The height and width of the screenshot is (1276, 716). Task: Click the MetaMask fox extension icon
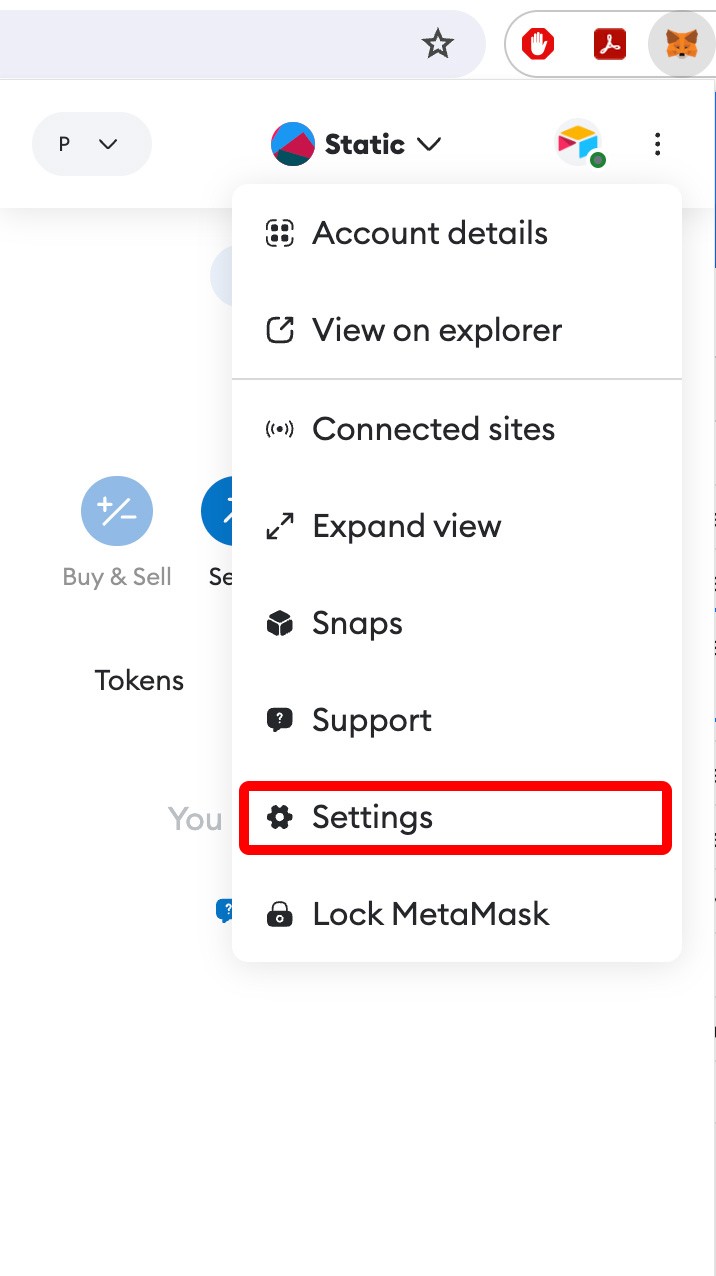(x=682, y=45)
